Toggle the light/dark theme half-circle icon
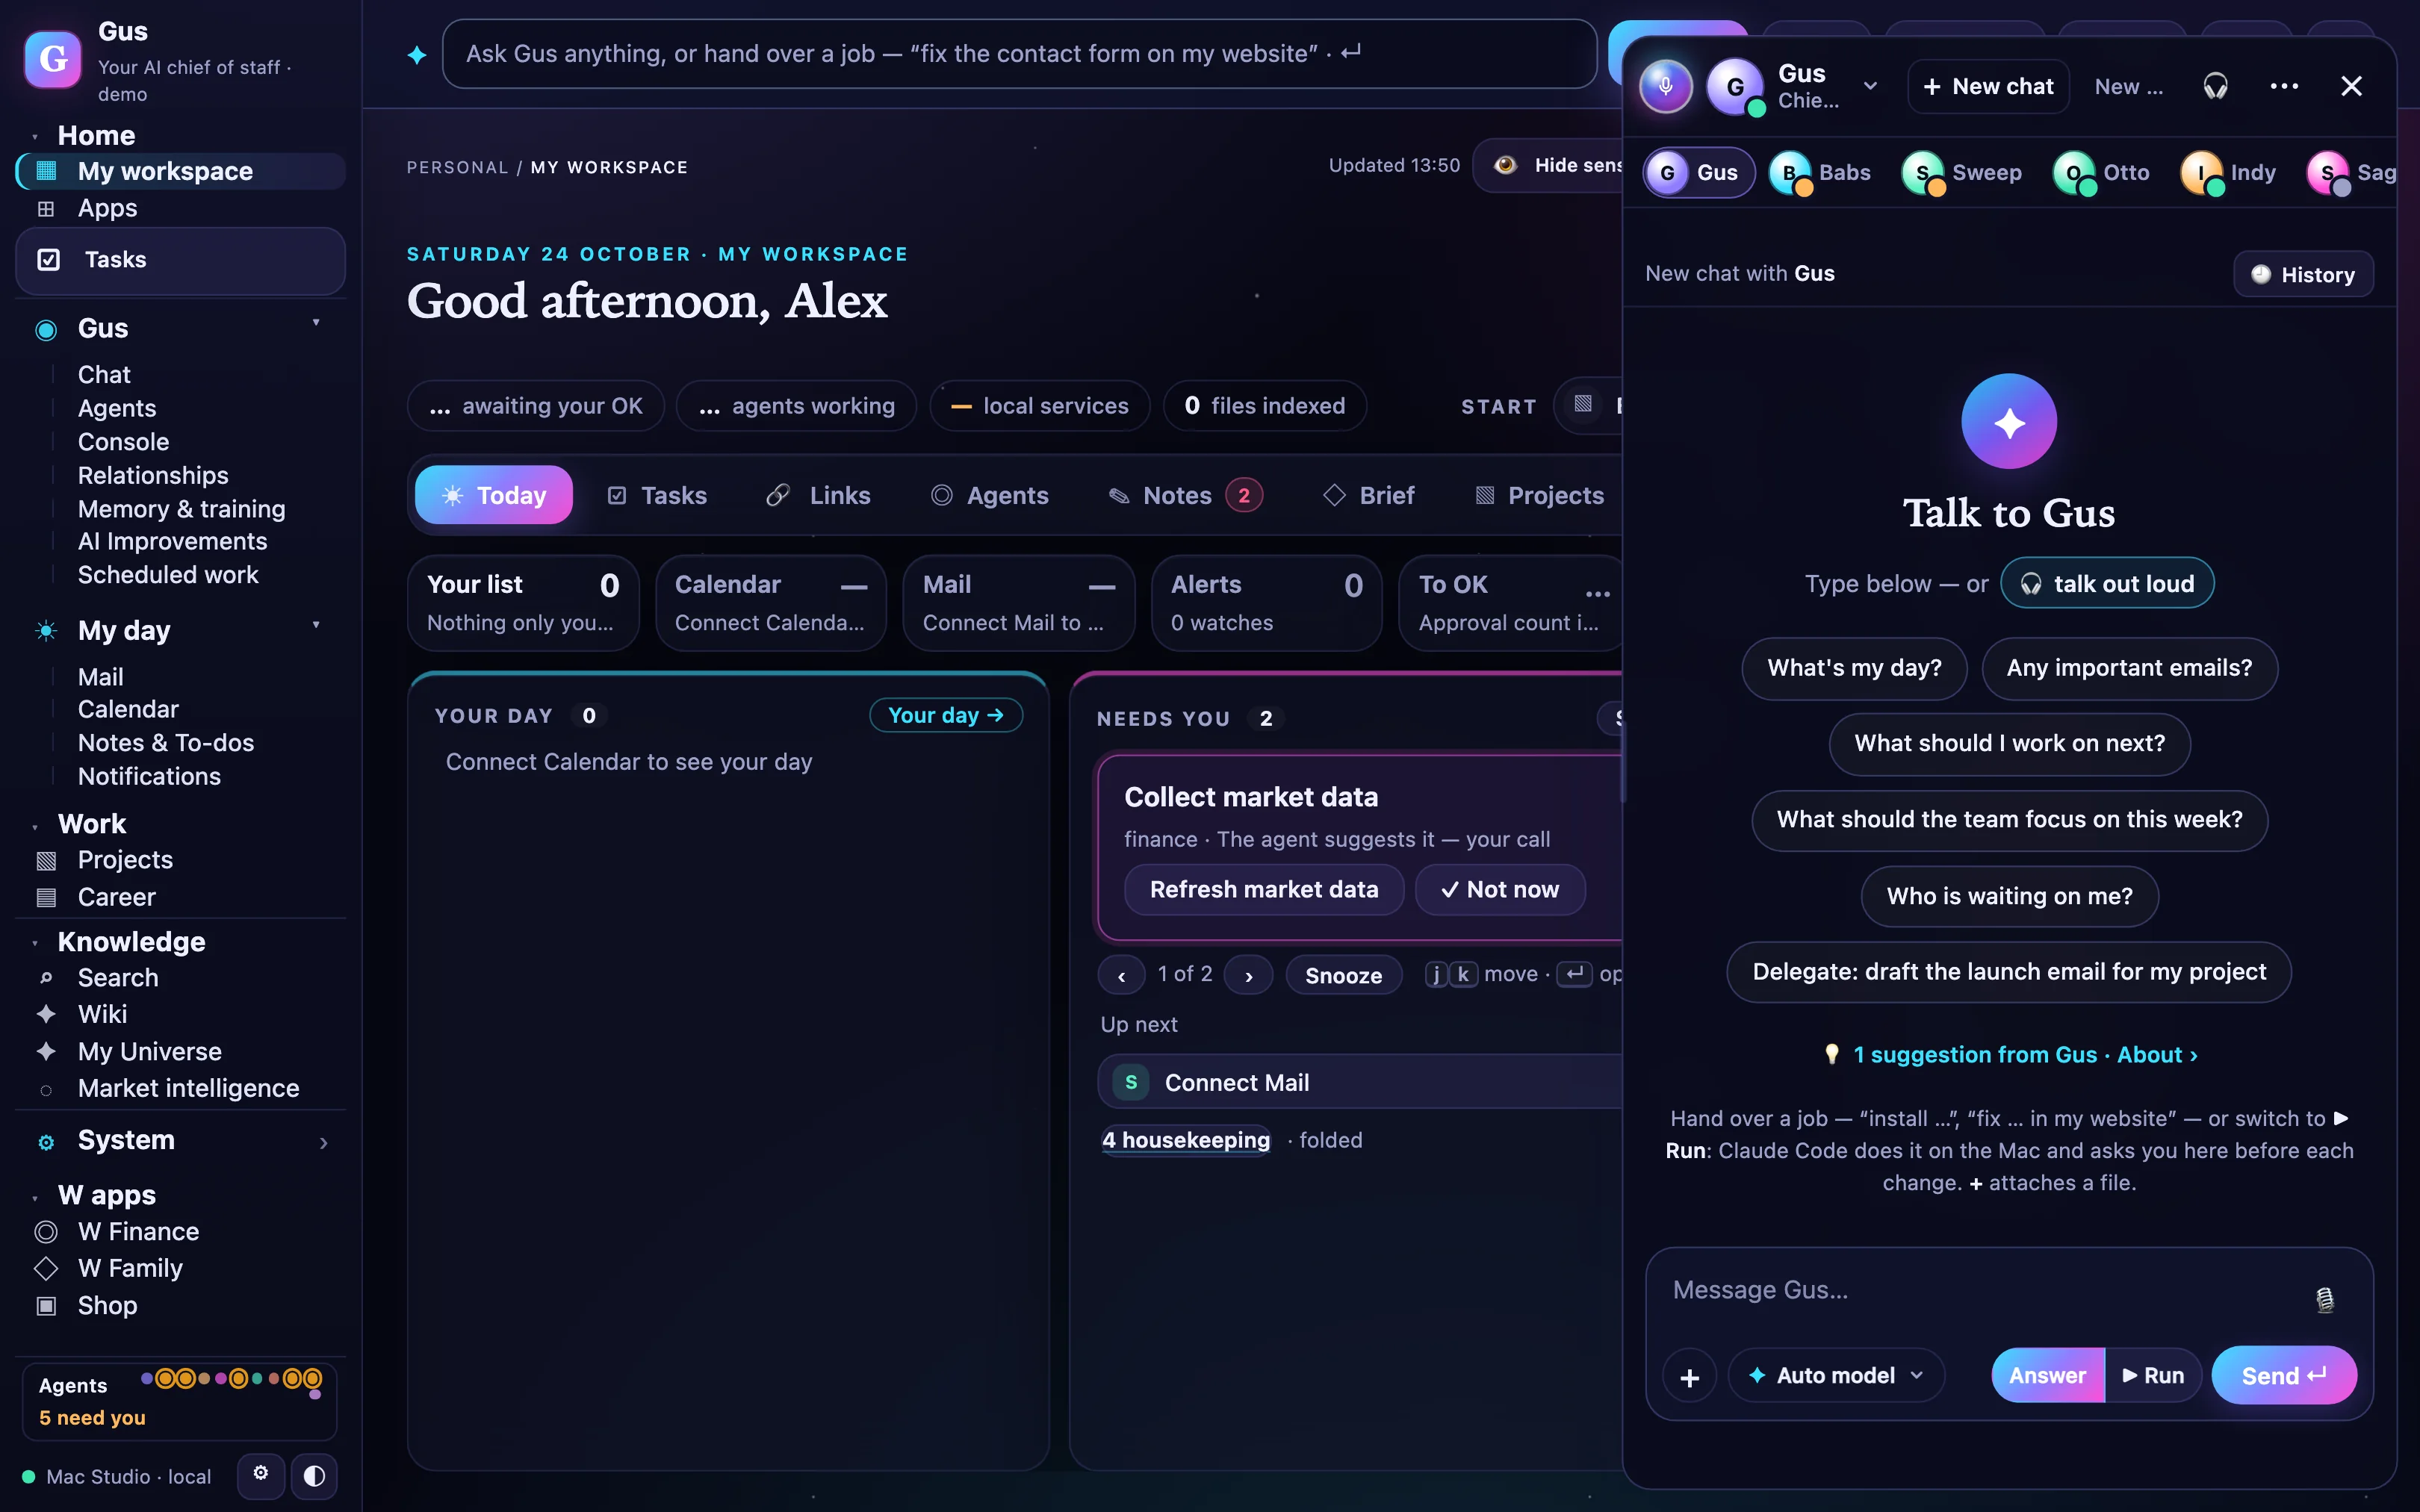The height and width of the screenshot is (1512, 2420). click(x=314, y=1476)
